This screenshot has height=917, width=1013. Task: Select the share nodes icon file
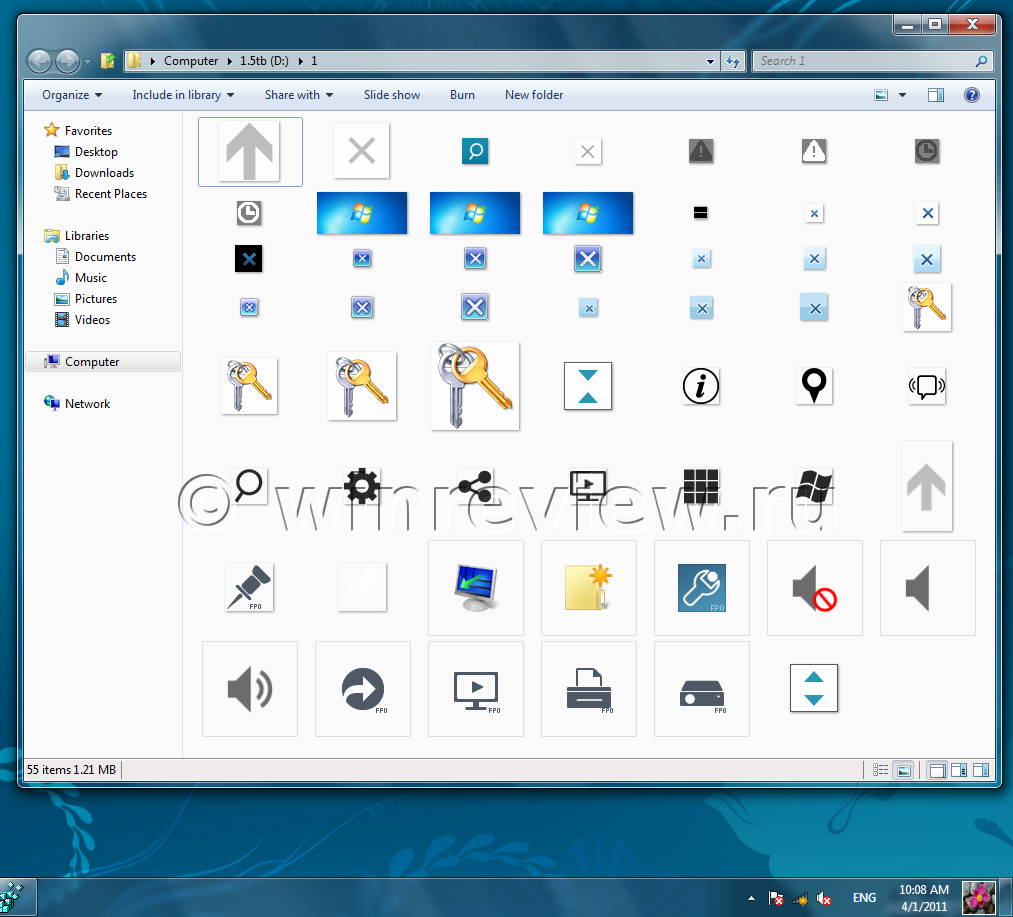[475, 486]
